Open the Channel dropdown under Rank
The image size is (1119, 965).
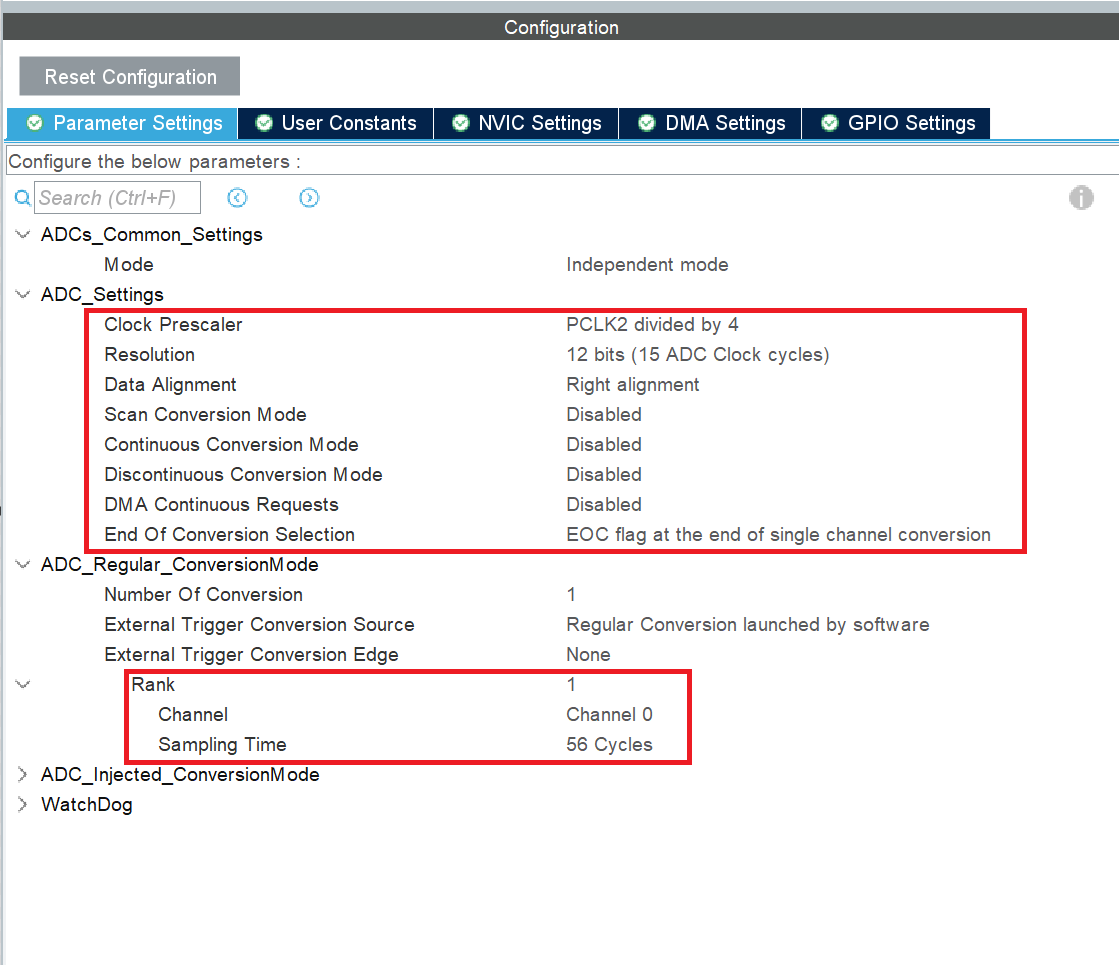(610, 714)
